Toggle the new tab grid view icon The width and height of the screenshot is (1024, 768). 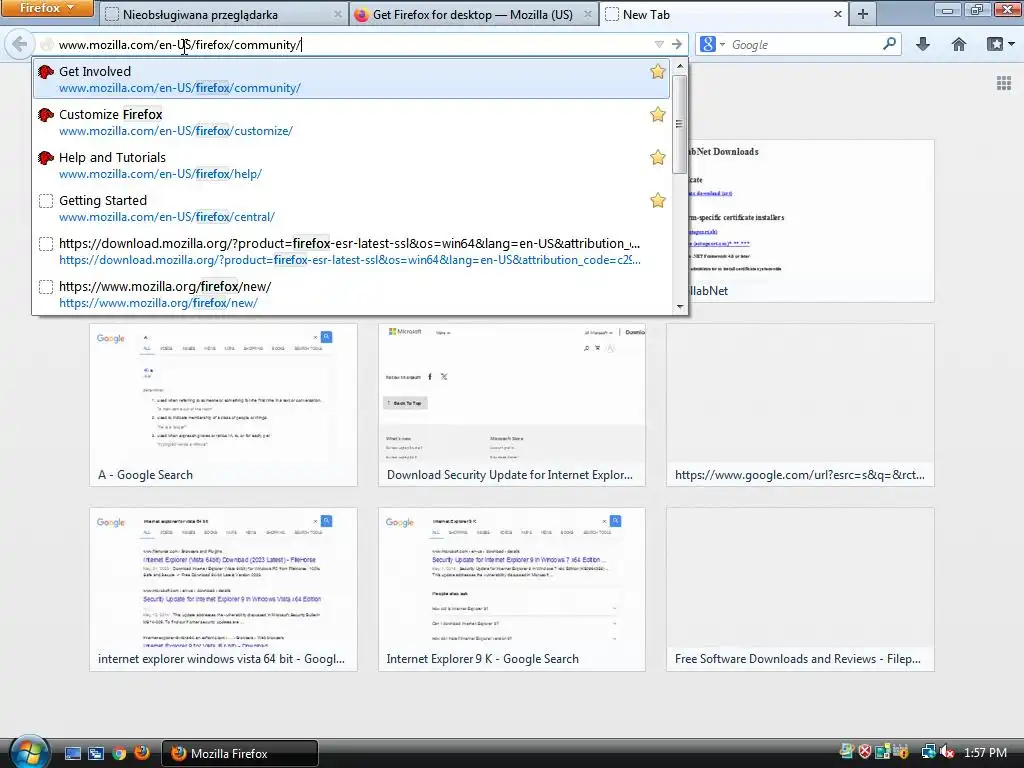(x=1004, y=83)
